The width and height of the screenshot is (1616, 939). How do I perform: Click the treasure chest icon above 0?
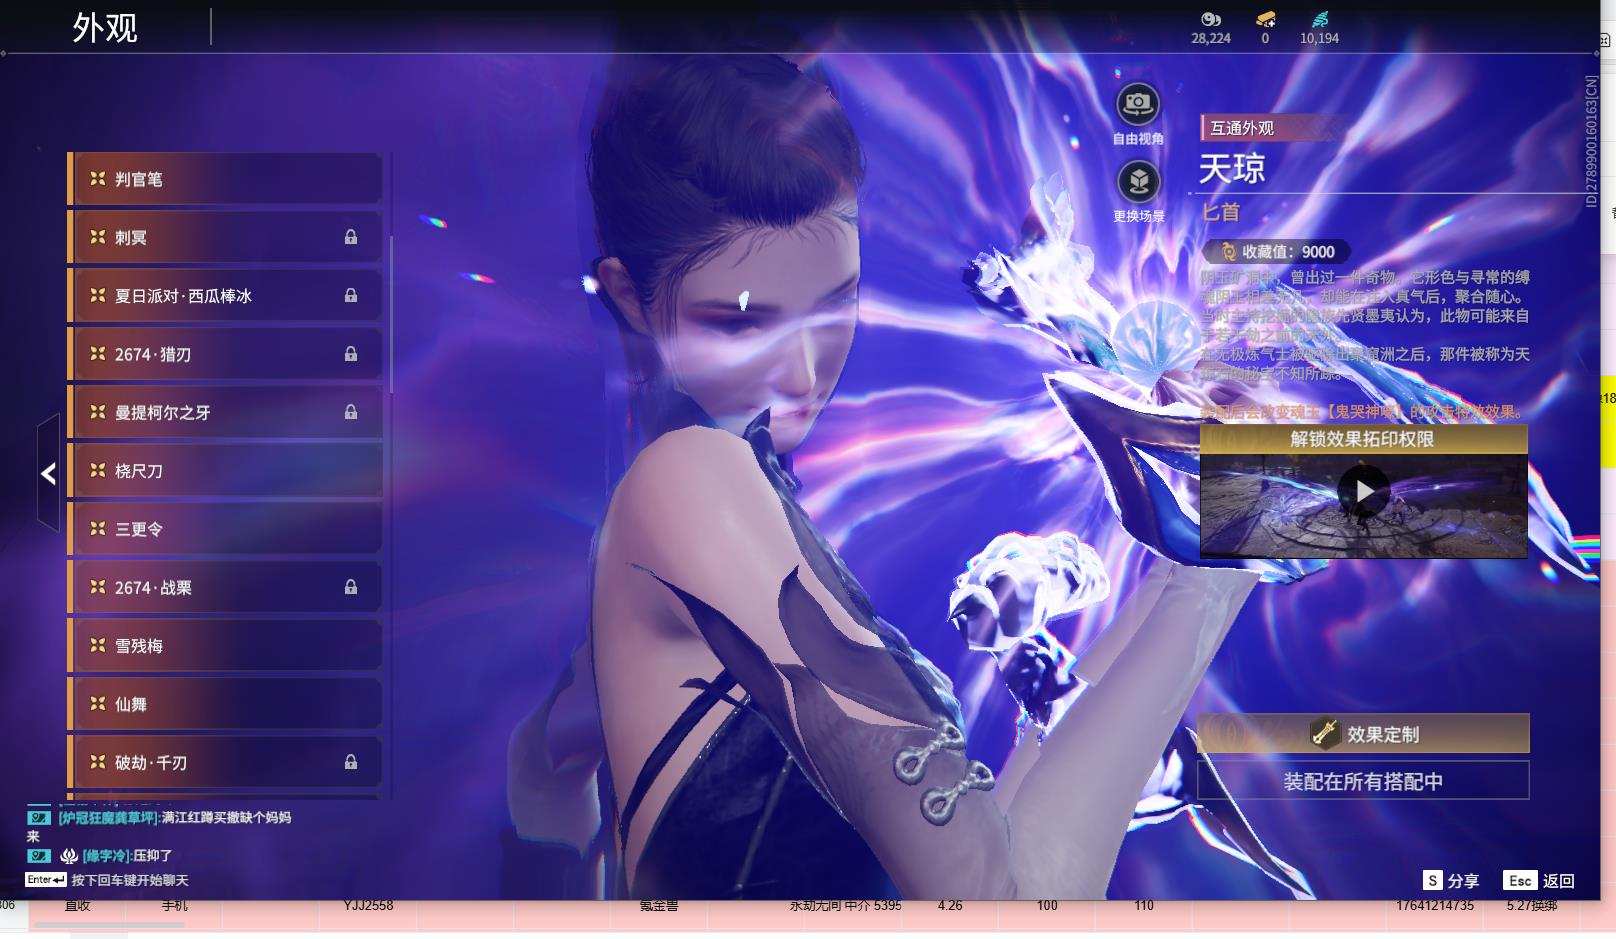(1265, 19)
